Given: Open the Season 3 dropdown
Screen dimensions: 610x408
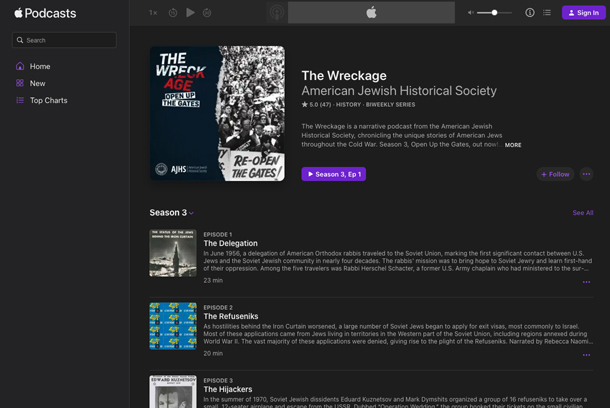Looking at the screenshot, I should [x=172, y=213].
